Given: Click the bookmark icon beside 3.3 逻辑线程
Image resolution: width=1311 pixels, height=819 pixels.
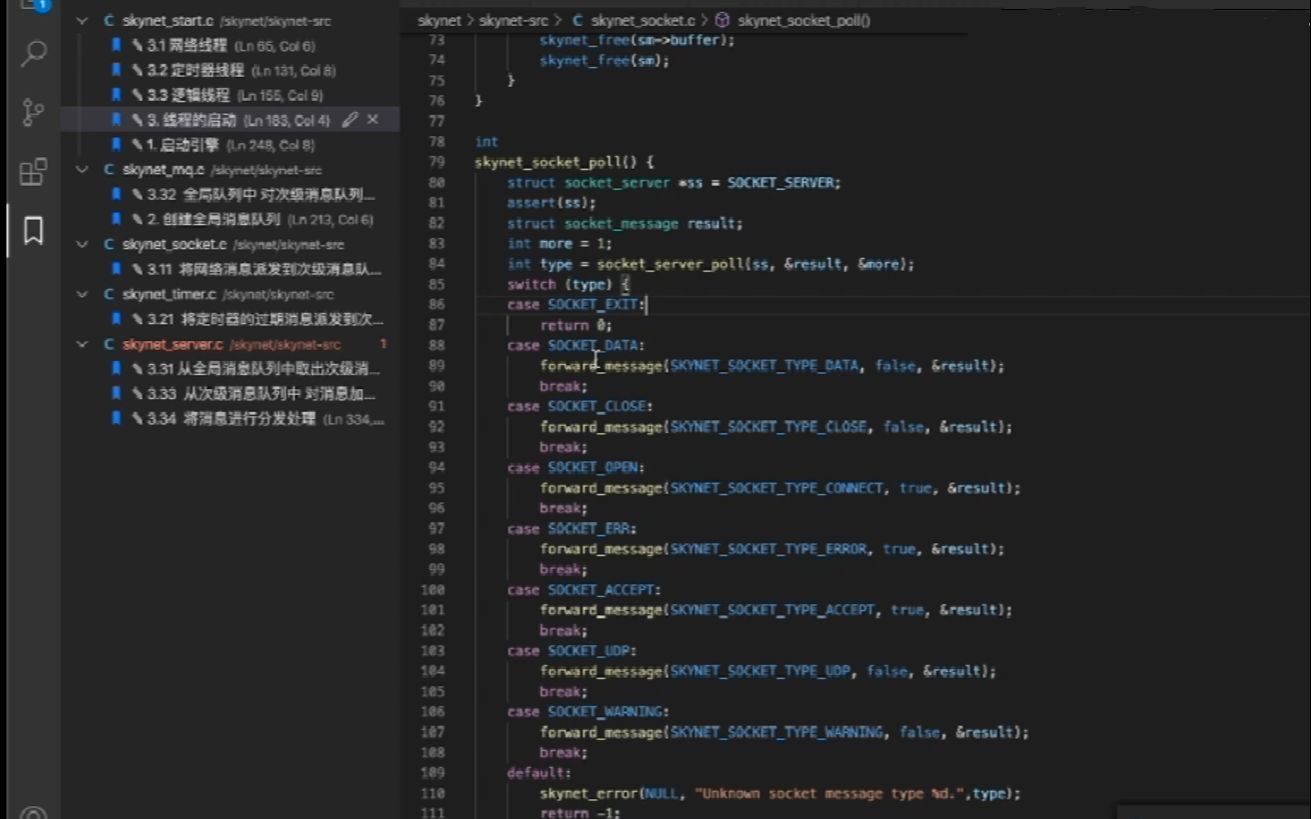Looking at the screenshot, I should (x=116, y=95).
